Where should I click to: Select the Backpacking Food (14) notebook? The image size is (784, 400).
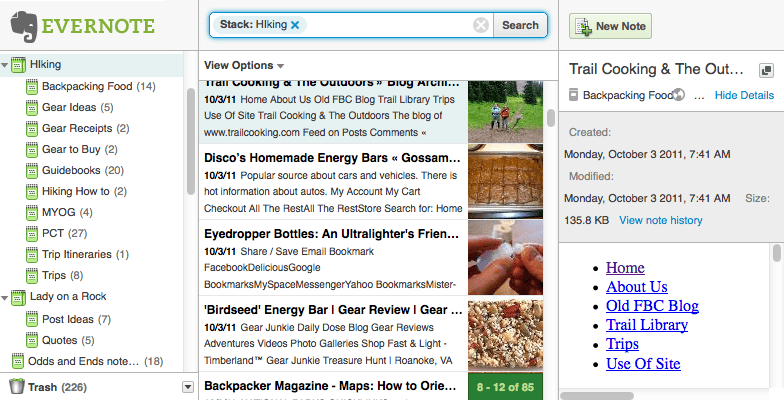pos(98,86)
